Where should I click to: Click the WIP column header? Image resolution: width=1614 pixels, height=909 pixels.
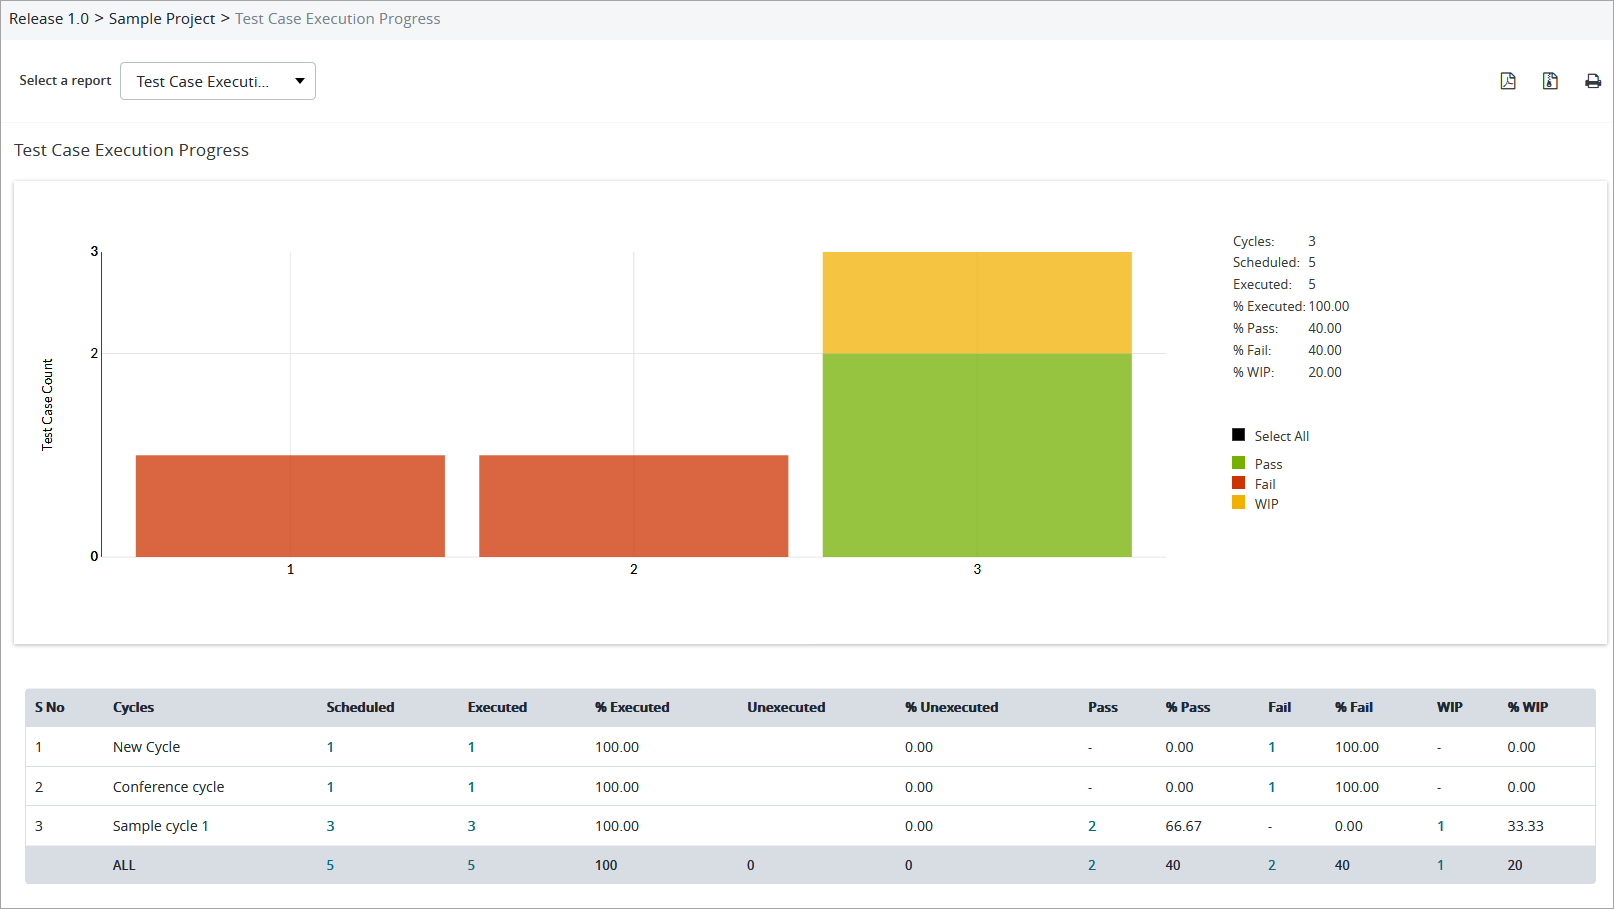click(1450, 707)
